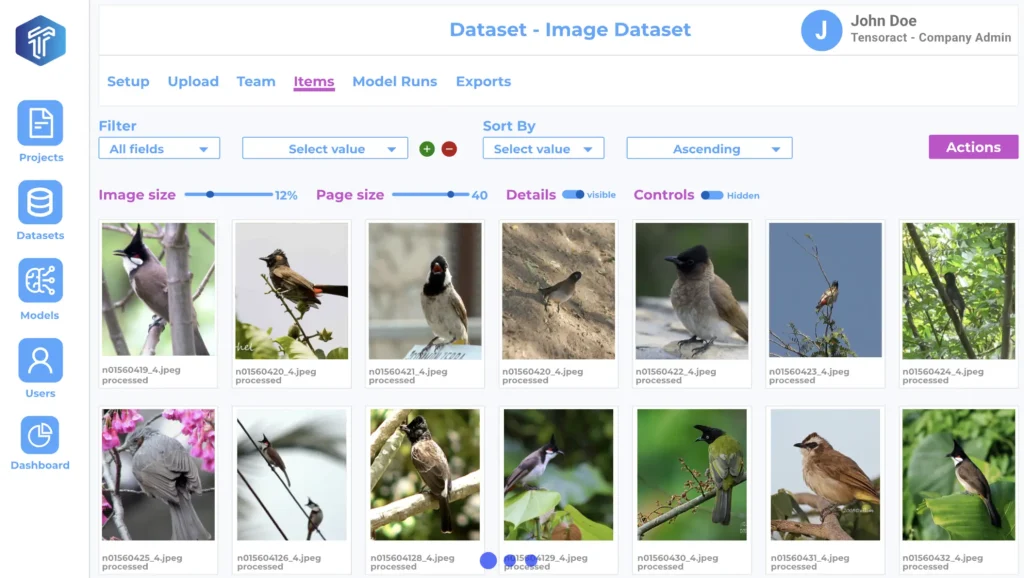Click the Tensoract logo
Screen dimensions: 1024x578
click(40, 40)
